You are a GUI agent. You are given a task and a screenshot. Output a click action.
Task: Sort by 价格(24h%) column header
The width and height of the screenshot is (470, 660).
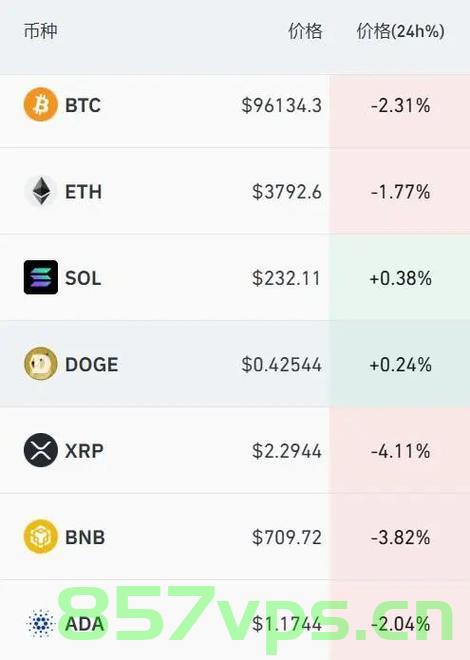pyautogui.click(x=401, y=31)
